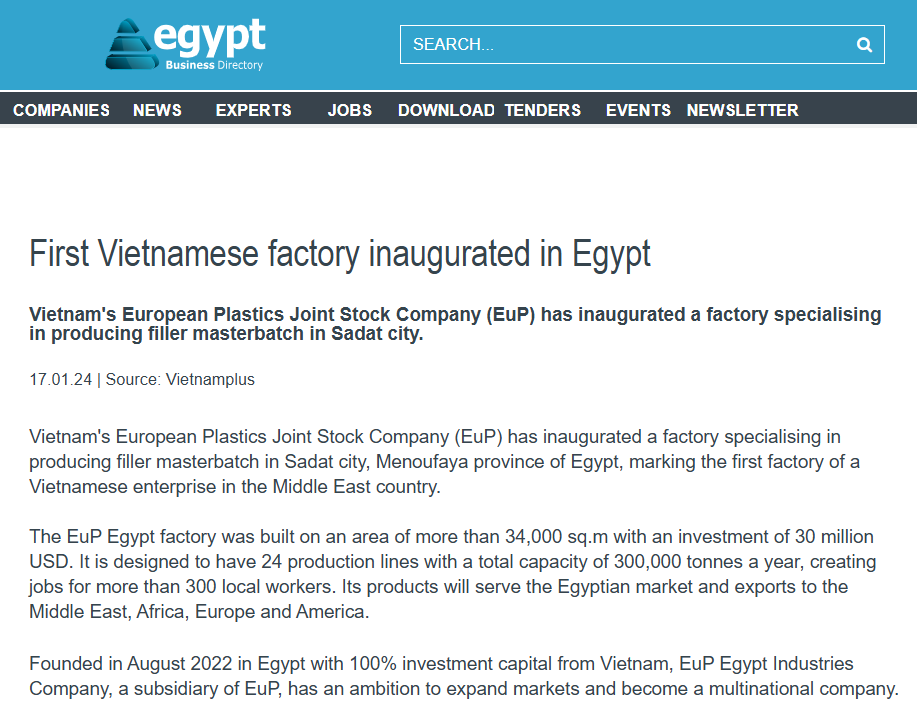Click the 'Business Directory' tagline under the logo
Viewport: 917px width, 716px height.
[x=213, y=62]
